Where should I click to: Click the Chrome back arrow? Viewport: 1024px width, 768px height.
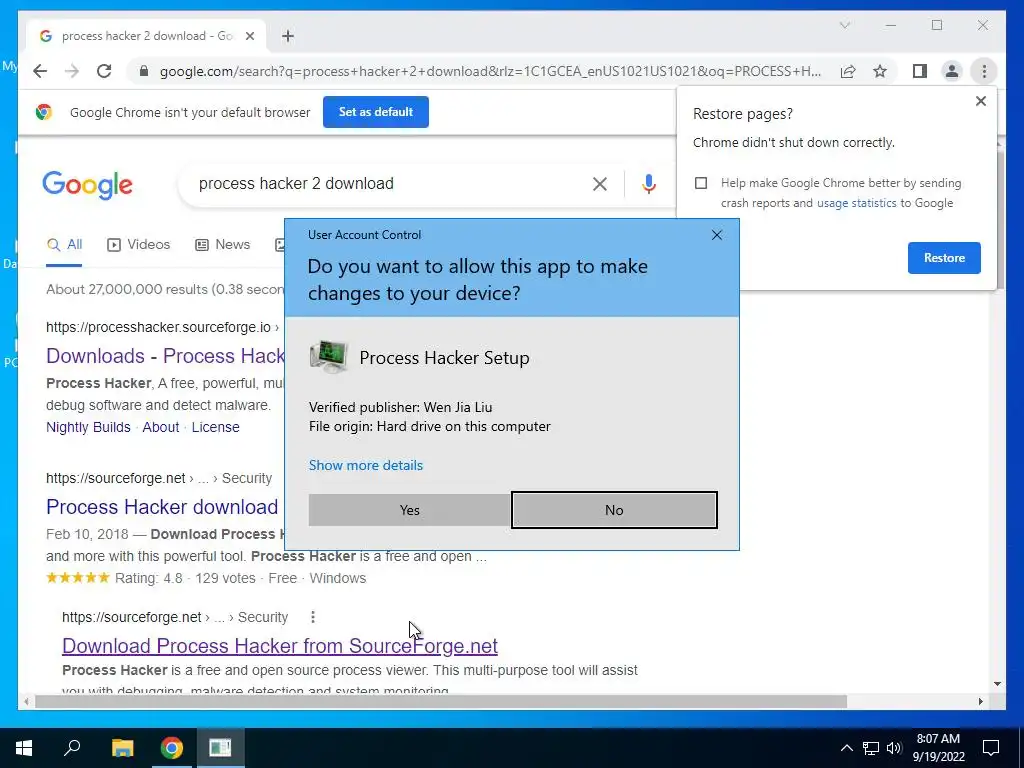[x=40, y=71]
